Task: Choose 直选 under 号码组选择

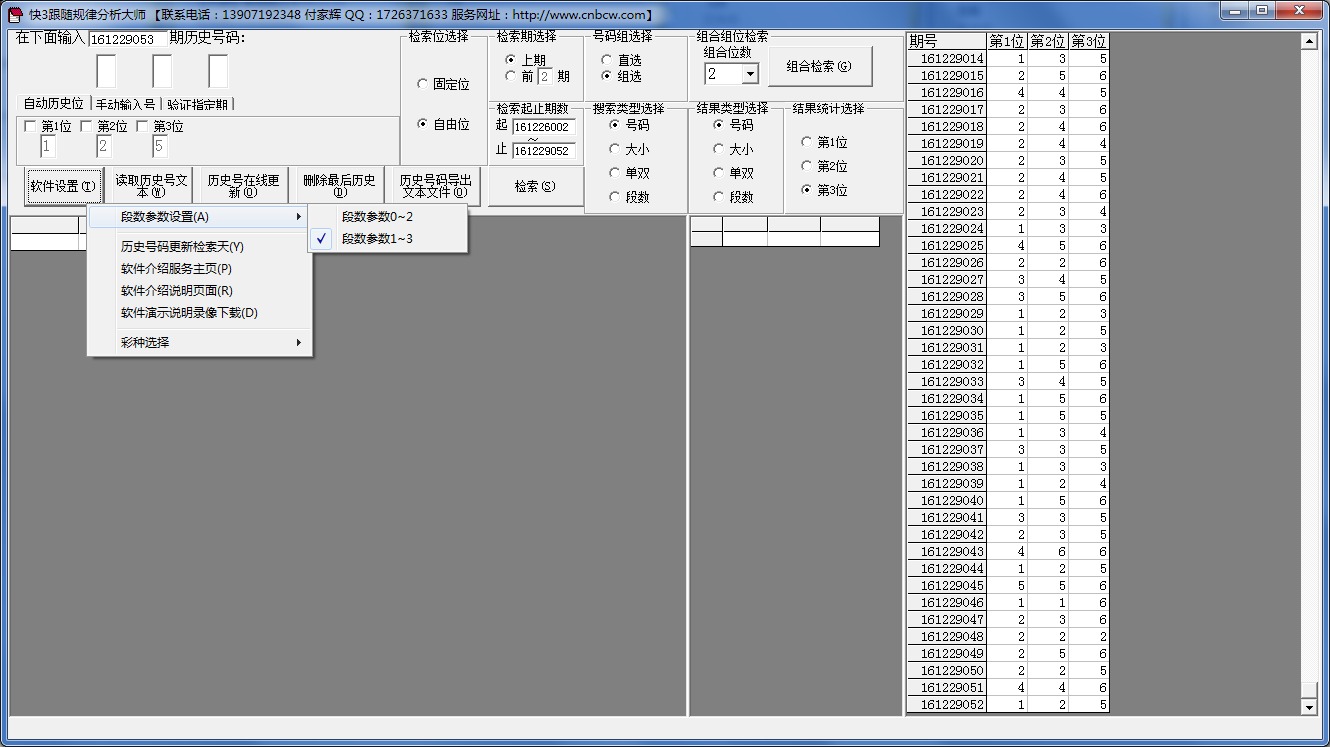Action: click(607, 61)
